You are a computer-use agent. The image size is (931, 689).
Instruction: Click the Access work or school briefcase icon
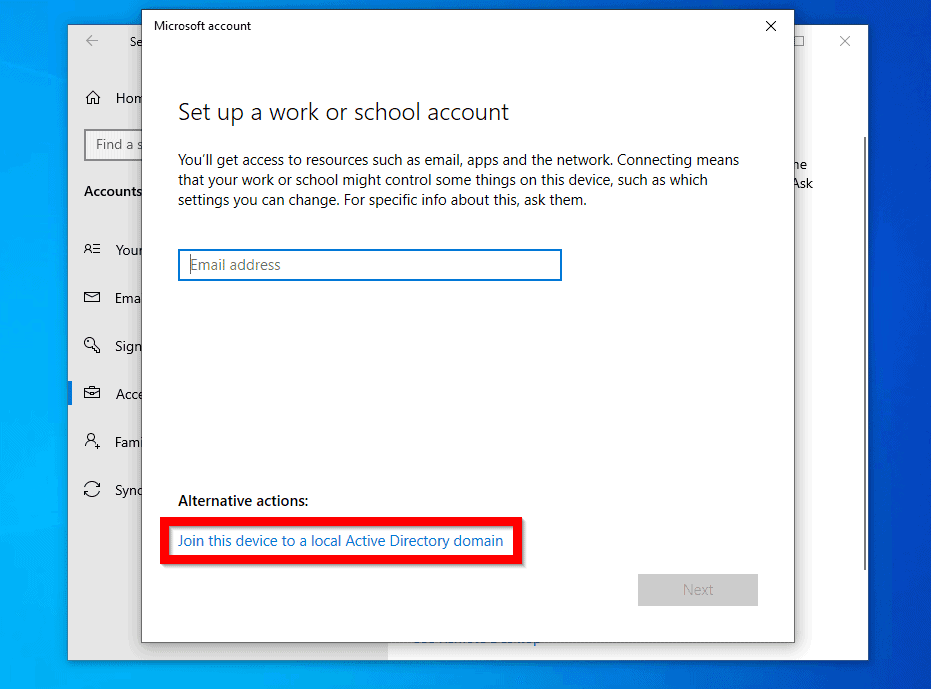tap(94, 393)
